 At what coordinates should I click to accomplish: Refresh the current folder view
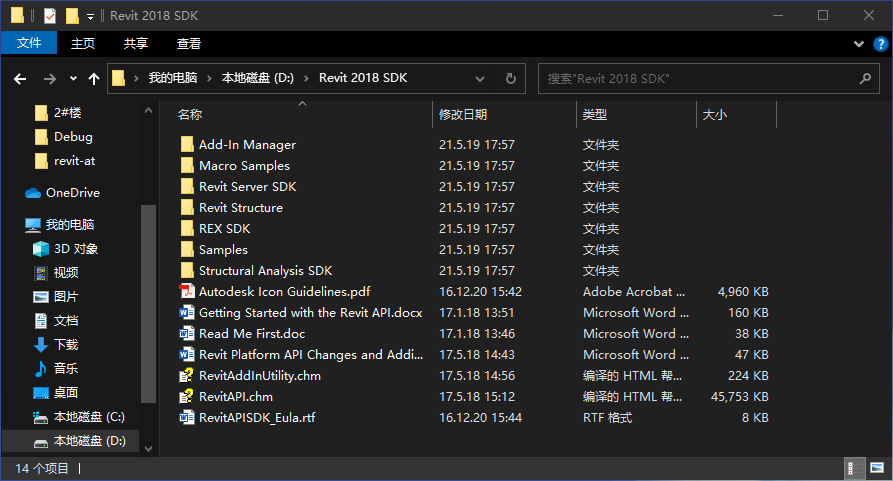pos(511,79)
